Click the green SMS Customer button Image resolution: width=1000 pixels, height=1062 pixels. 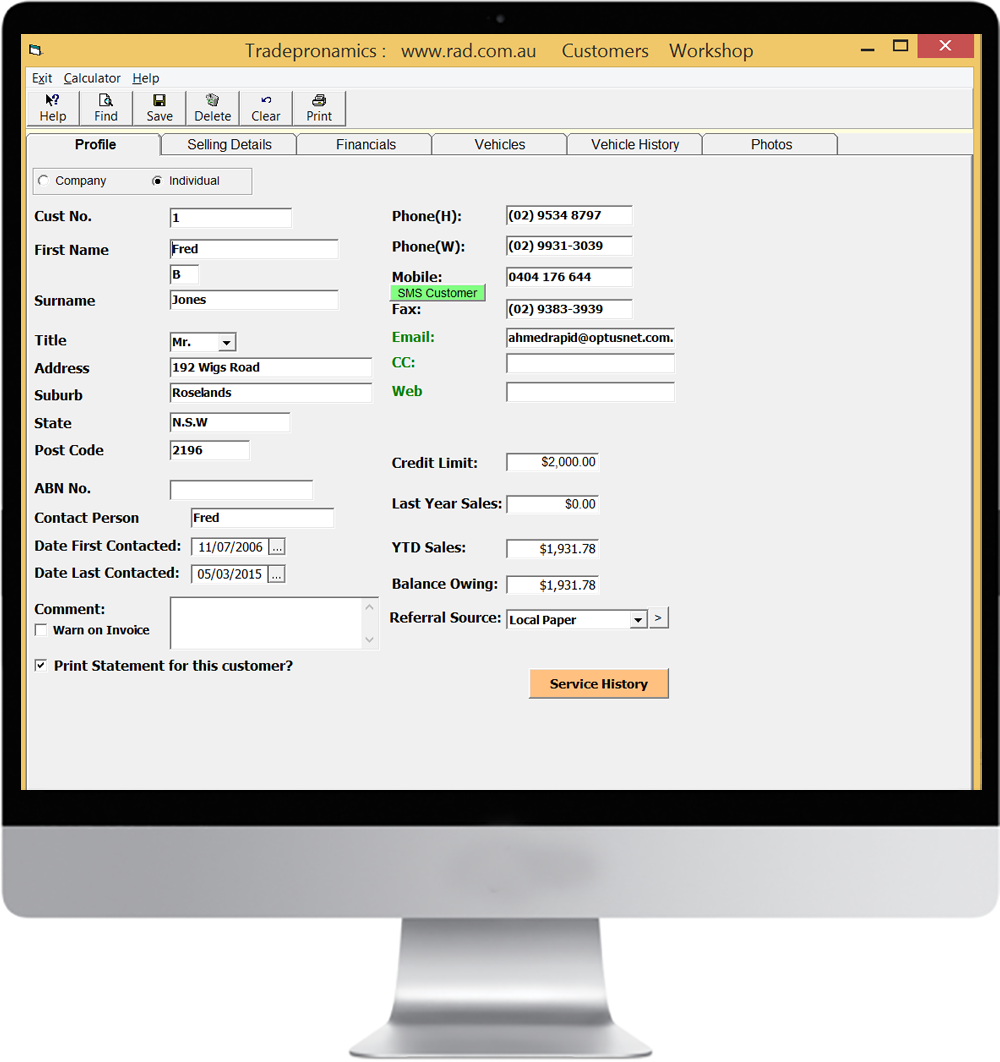click(438, 293)
